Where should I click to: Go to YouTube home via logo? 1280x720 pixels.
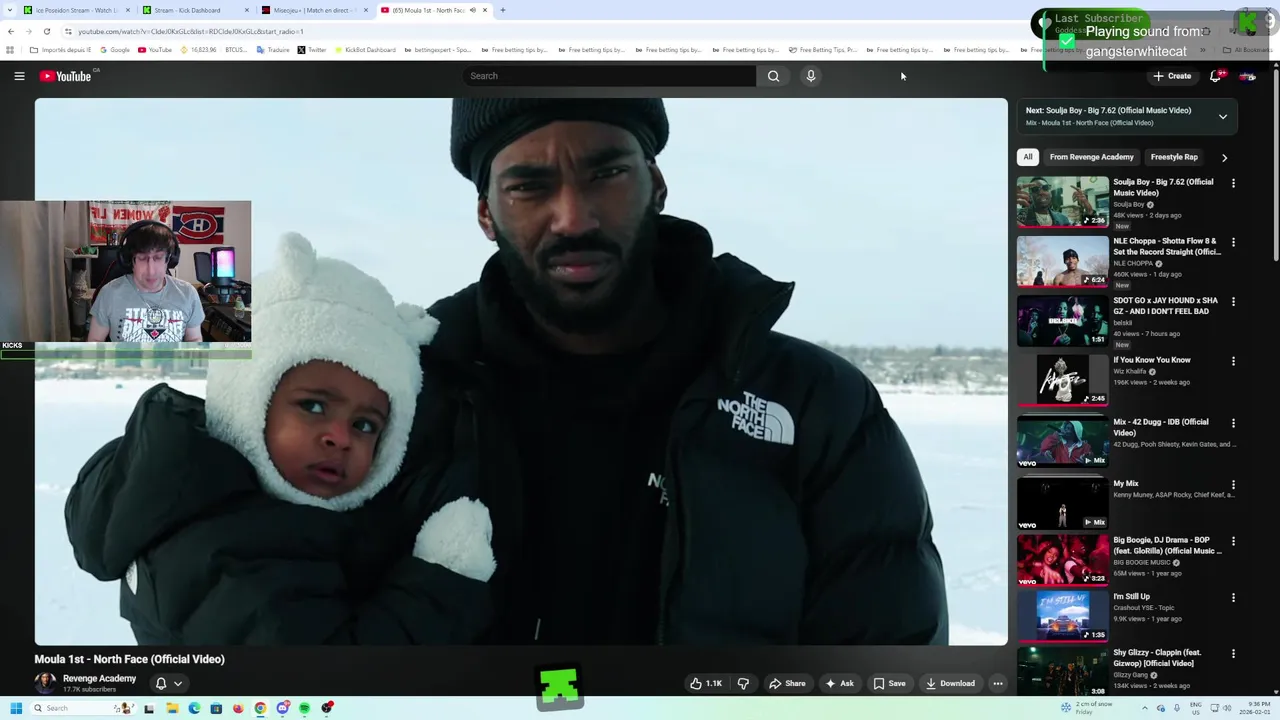[x=66, y=76]
